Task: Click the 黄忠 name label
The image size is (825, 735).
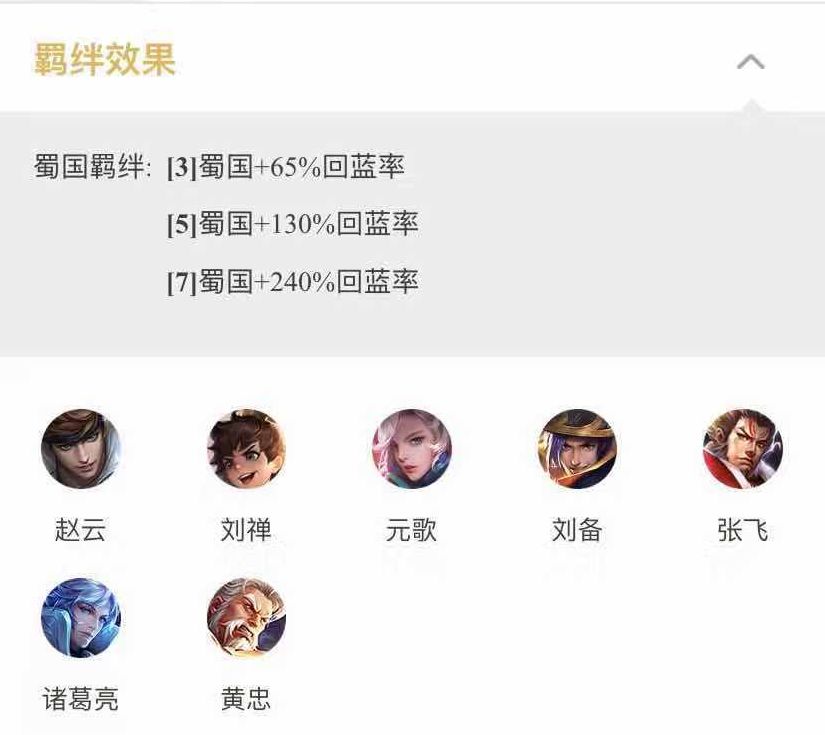Action: [x=246, y=699]
